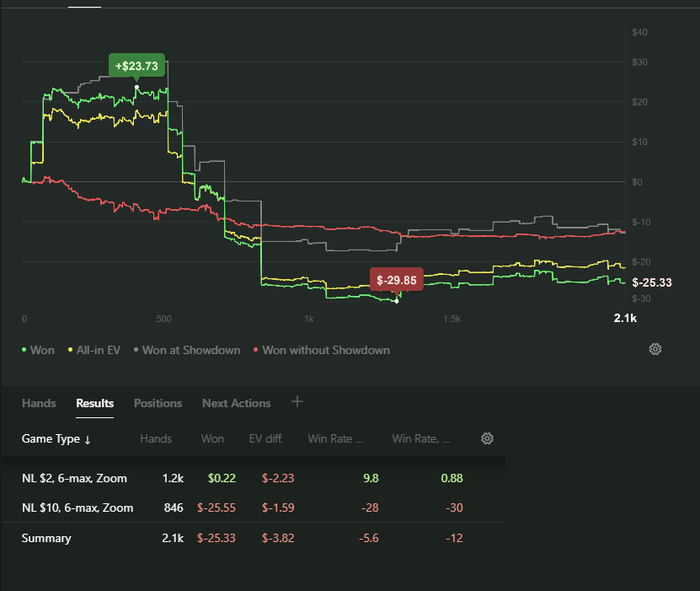The image size is (700, 591).
Task: Click the 1.5k x-axis label
Action: [452, 319]
